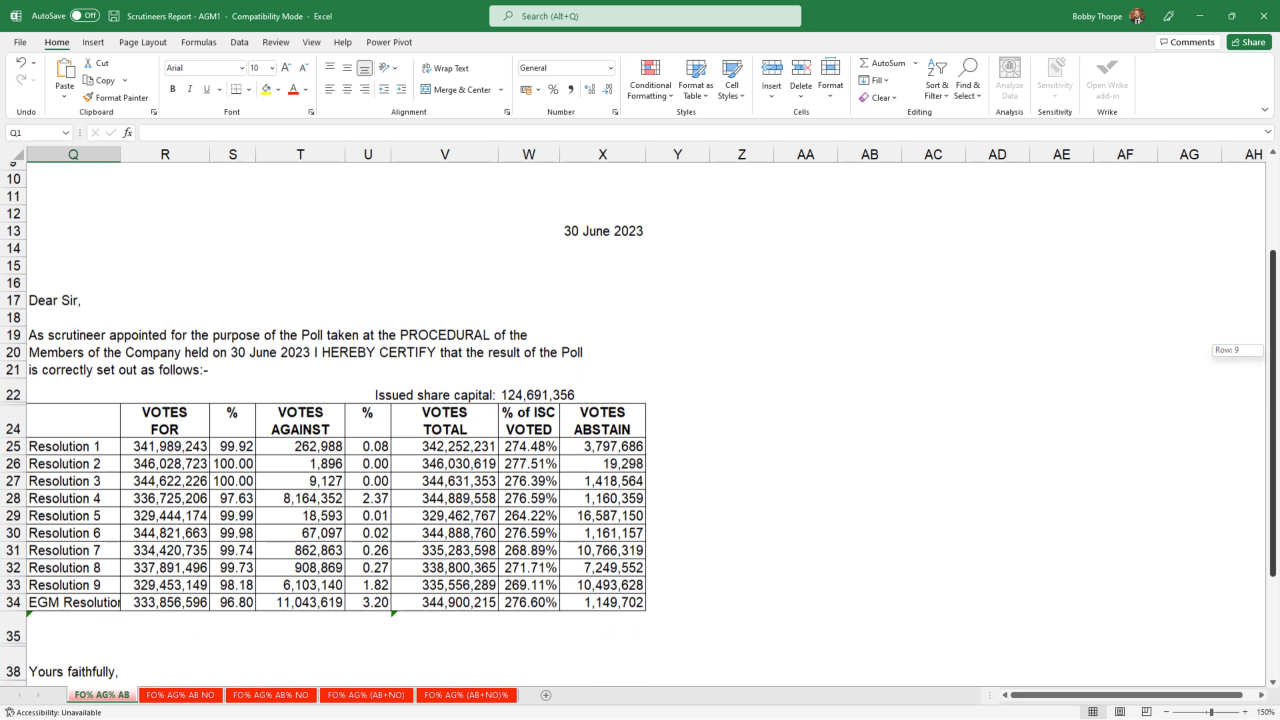
Task: Switch to the Formulas ribbon tab
Action: coord(199,42)
